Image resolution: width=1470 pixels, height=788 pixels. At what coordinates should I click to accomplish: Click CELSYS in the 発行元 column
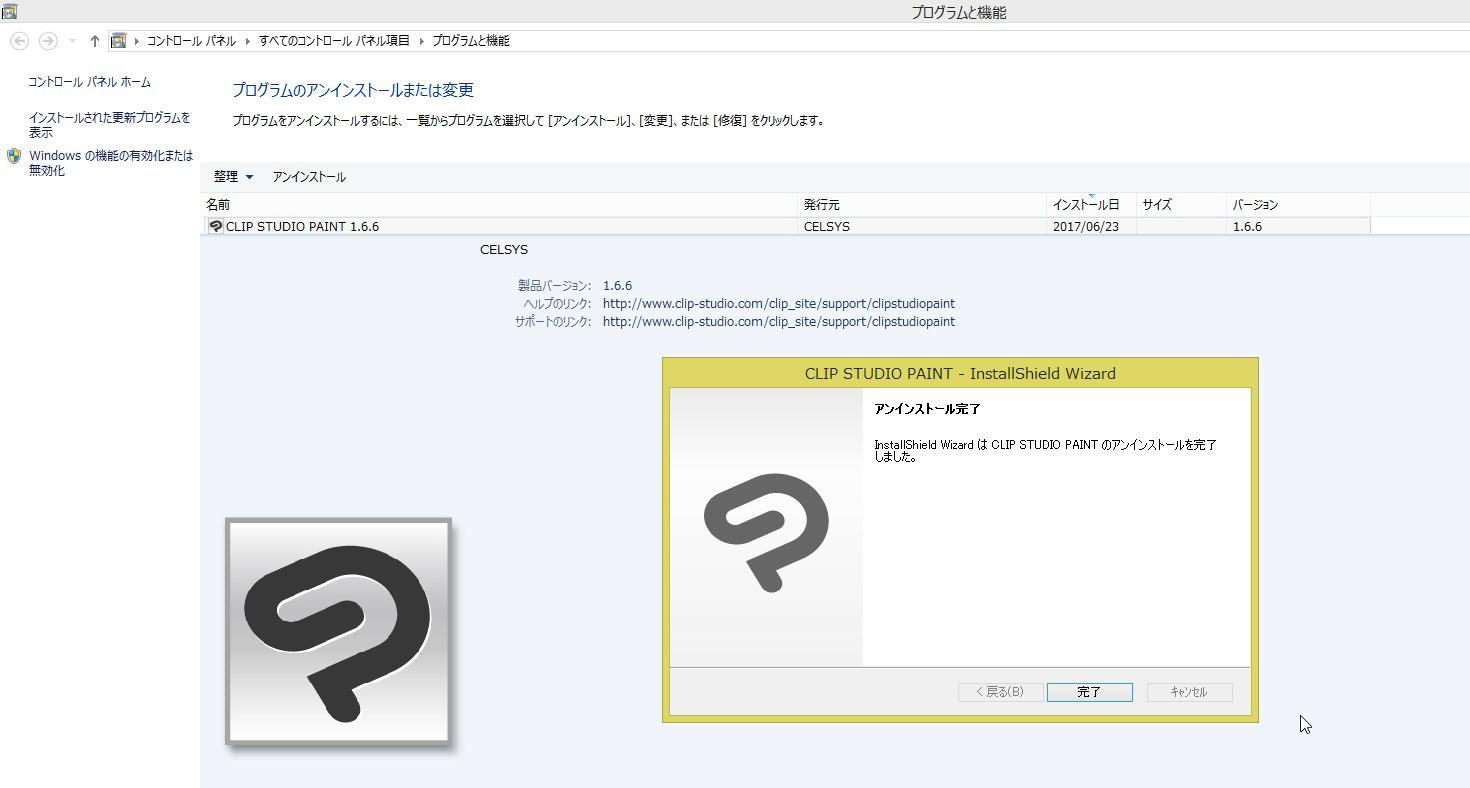(827, 227)
